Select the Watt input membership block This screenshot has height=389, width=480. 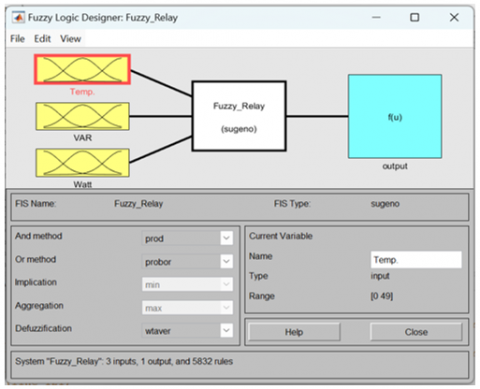coord(82,163)
